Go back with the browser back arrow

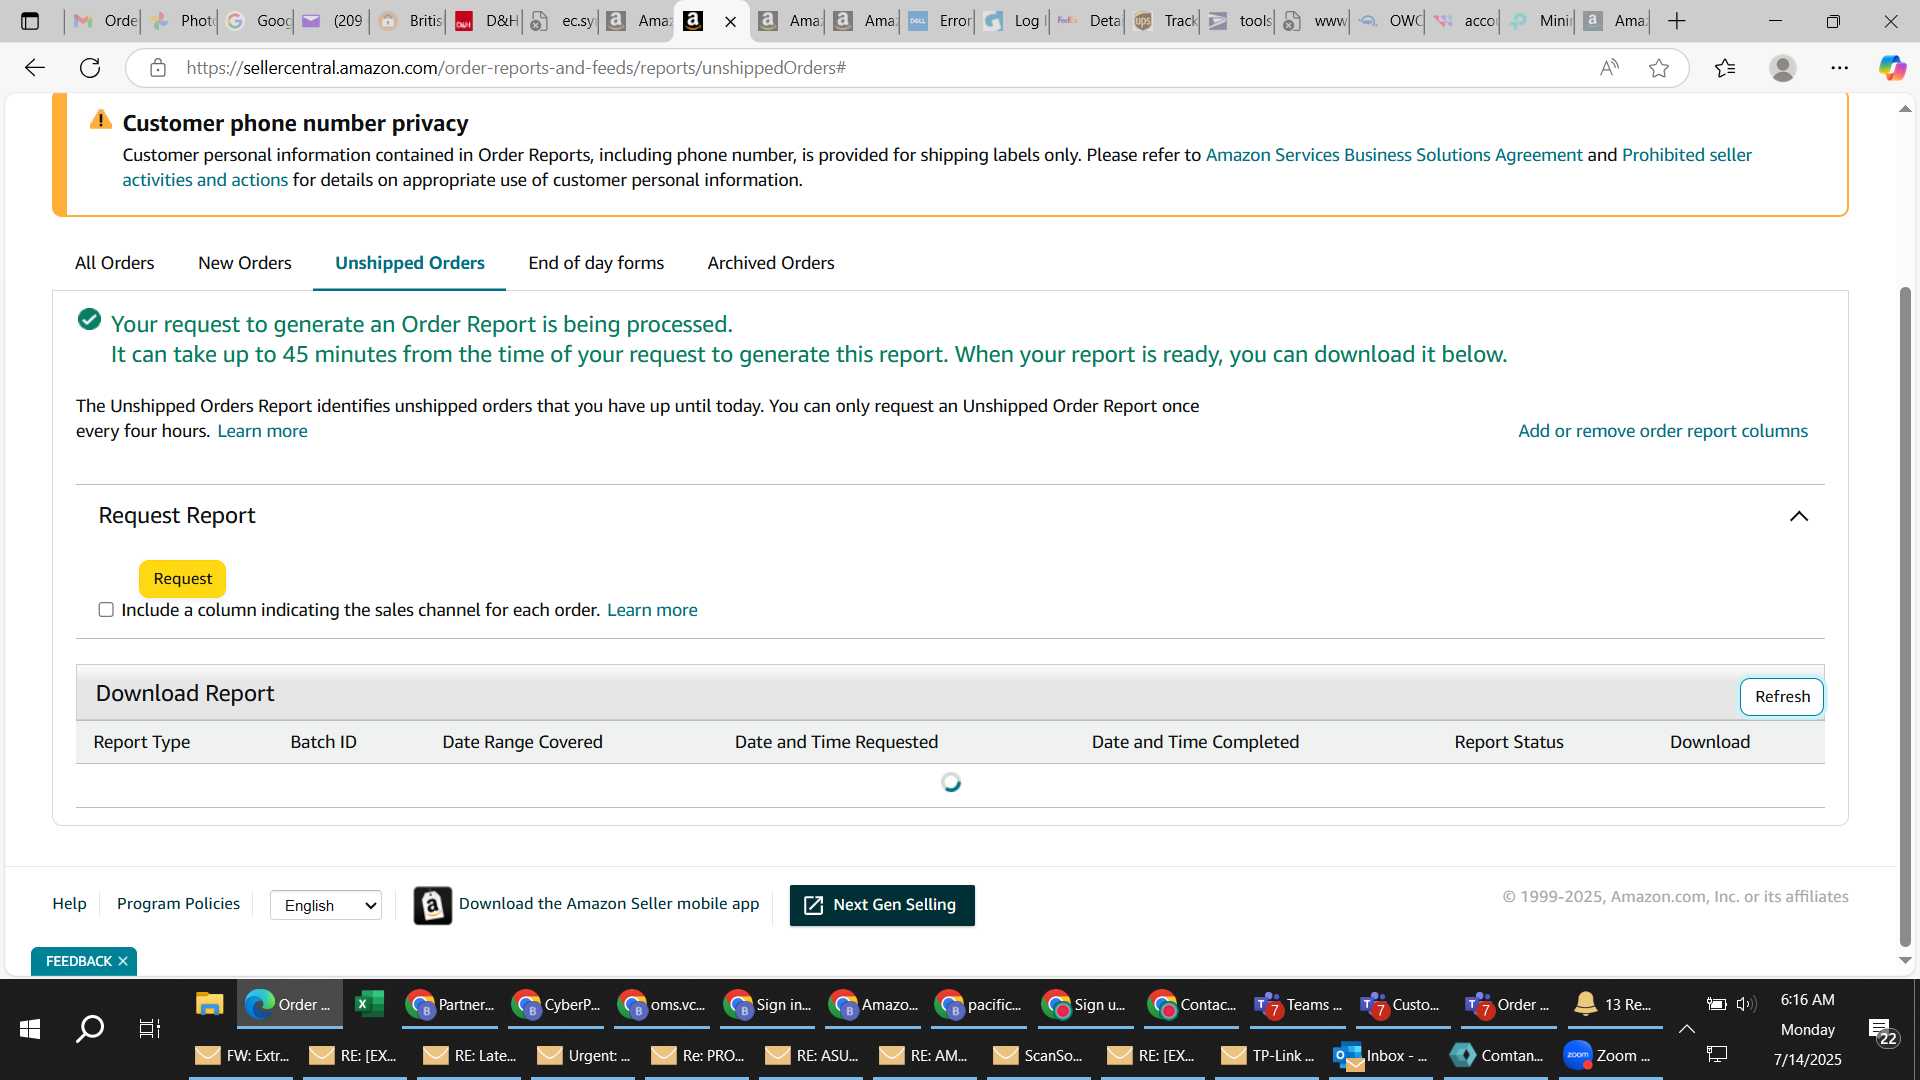click(x=35, y=68)
